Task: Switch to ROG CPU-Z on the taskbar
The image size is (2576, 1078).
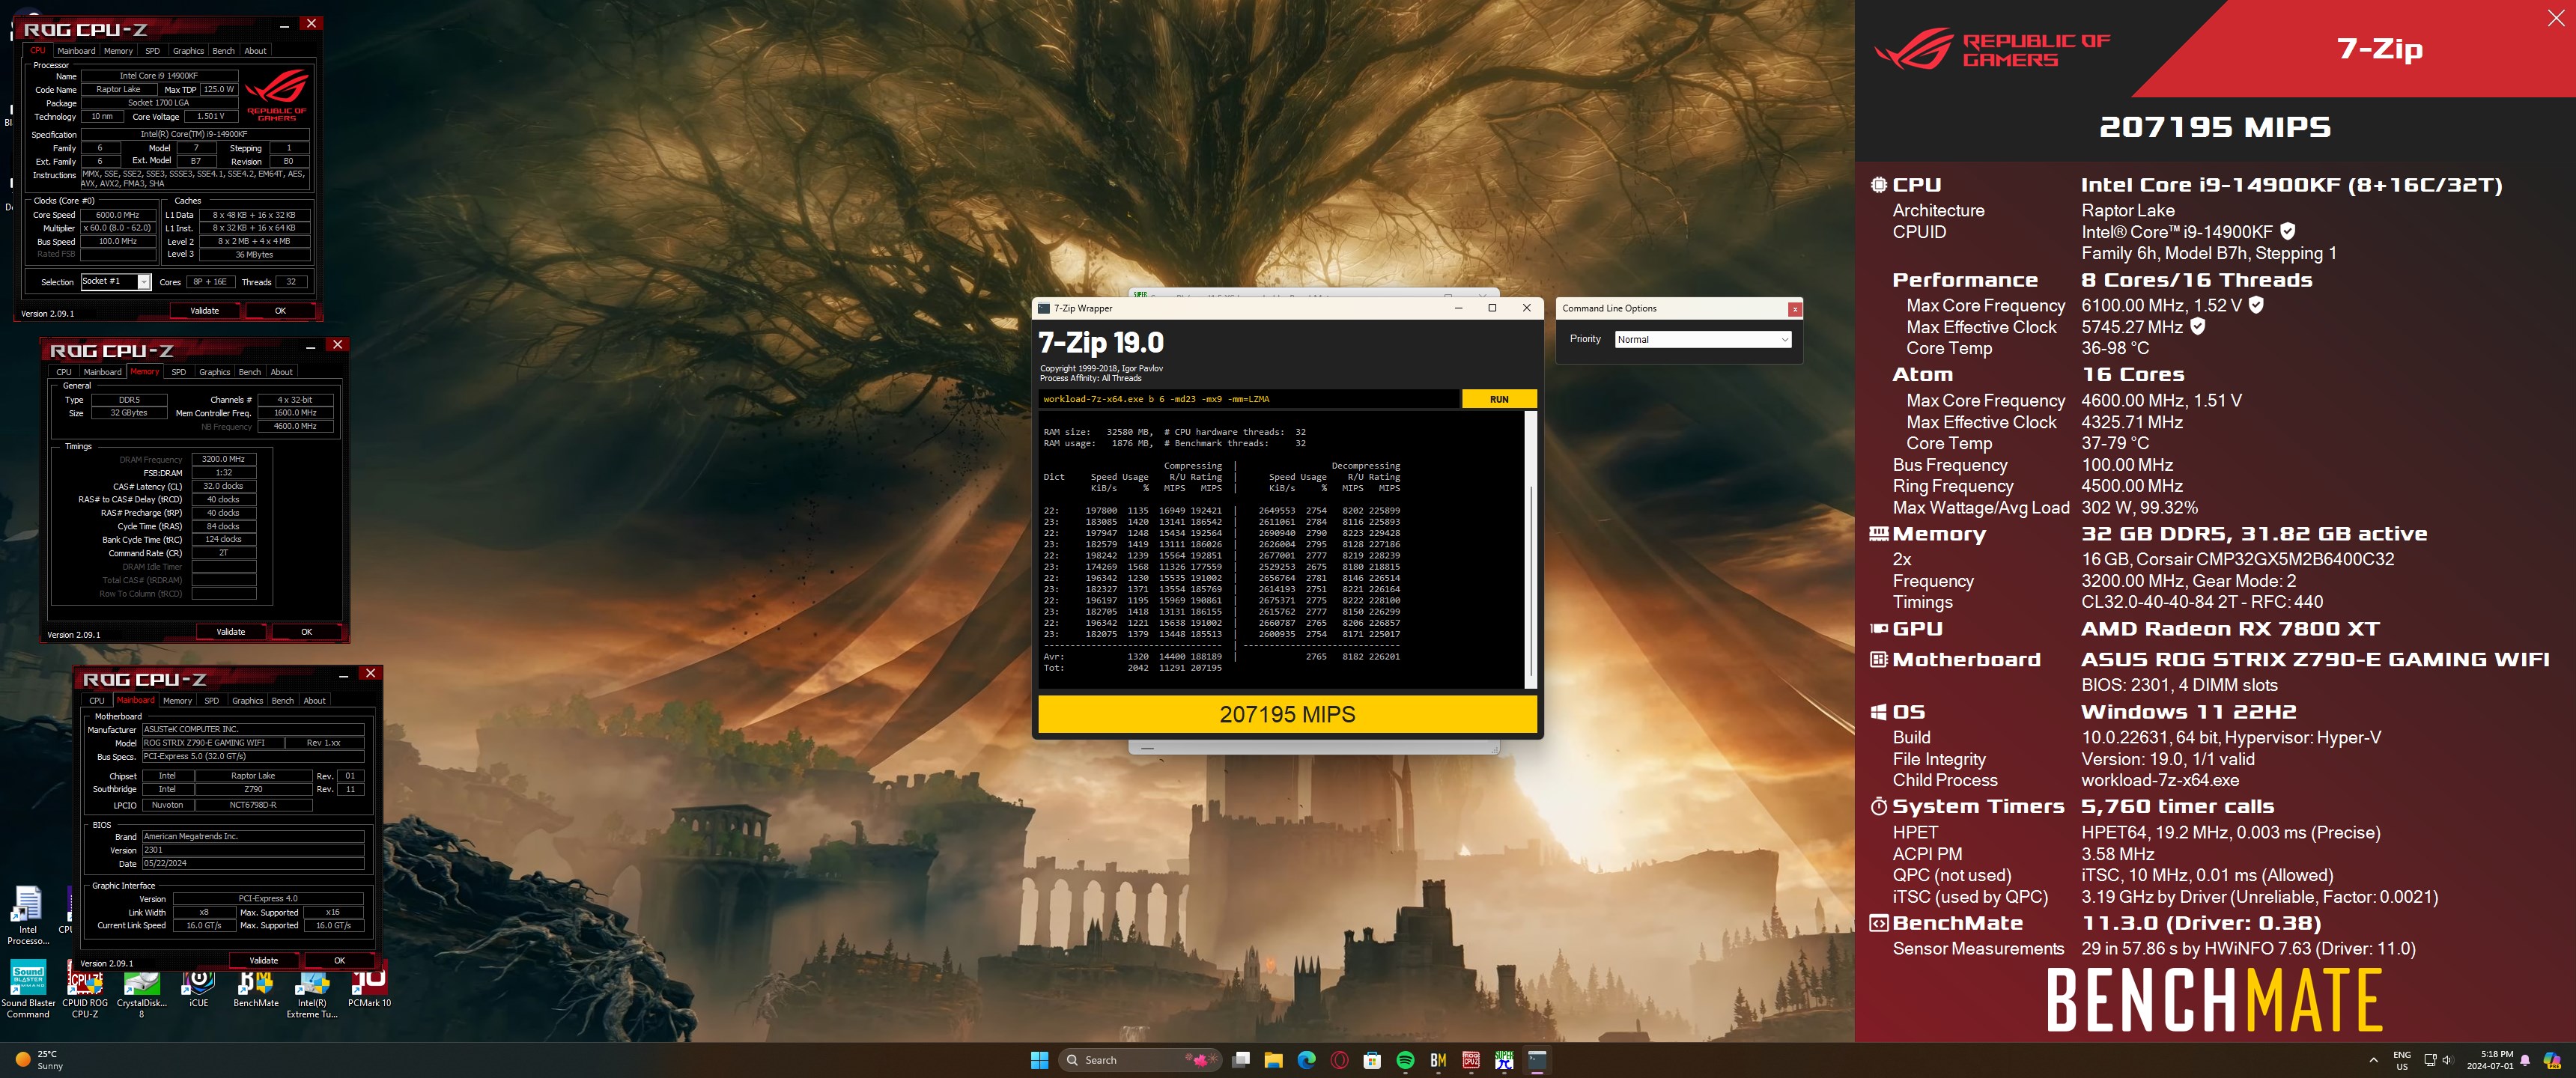Action: pos(1471,1060)
